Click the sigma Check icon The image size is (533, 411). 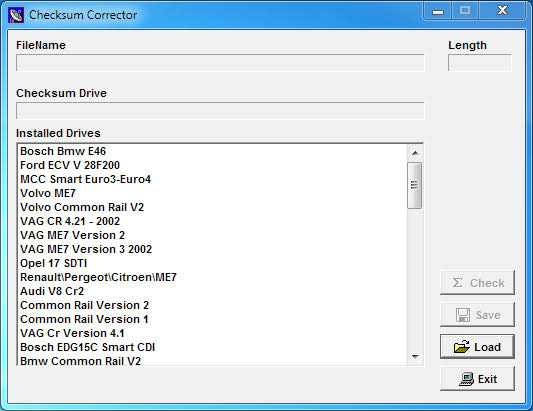[458, 282]
